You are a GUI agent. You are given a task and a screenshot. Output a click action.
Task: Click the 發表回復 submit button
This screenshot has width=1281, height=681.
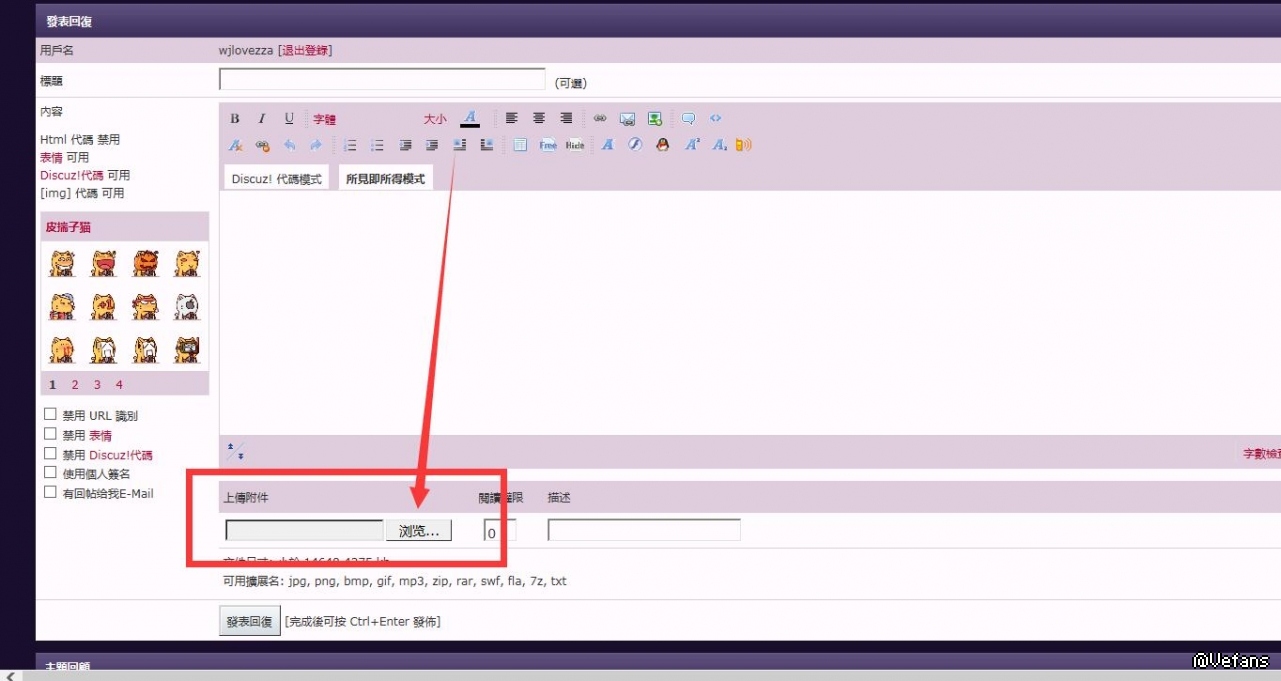250,621
